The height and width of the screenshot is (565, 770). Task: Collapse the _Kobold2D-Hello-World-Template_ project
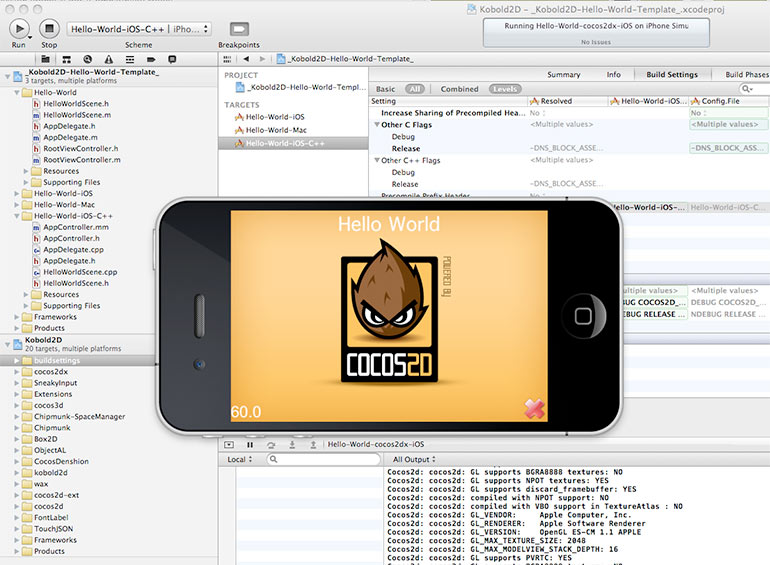(x=7, y=76)
